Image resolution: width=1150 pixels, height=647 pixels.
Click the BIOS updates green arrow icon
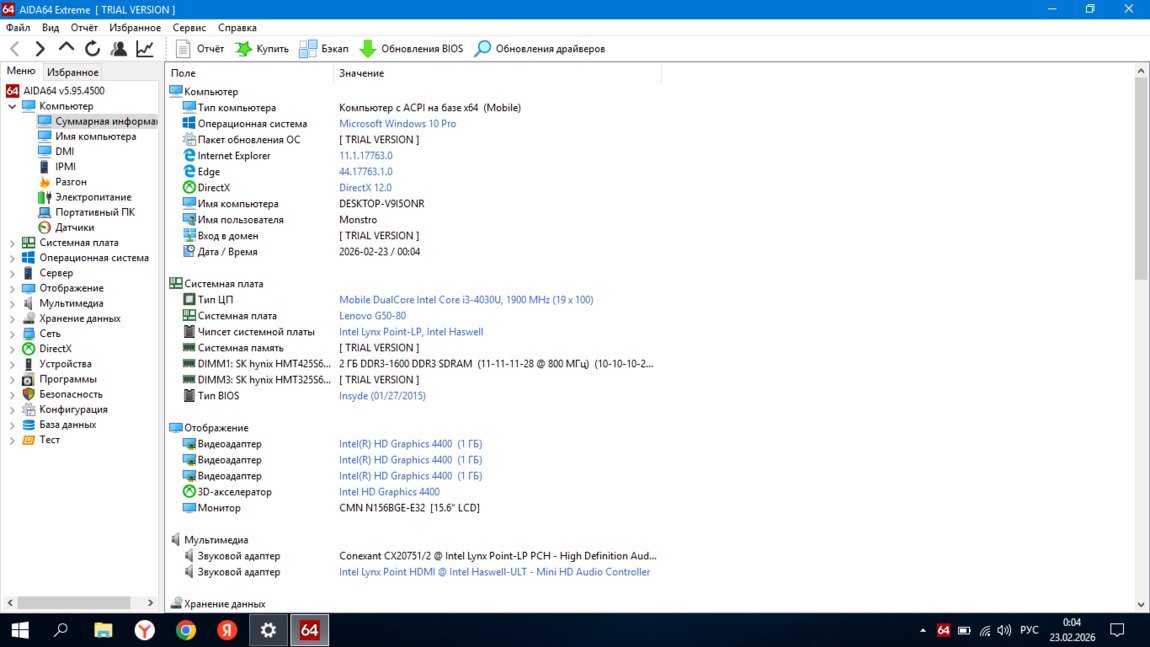point(367,48)
